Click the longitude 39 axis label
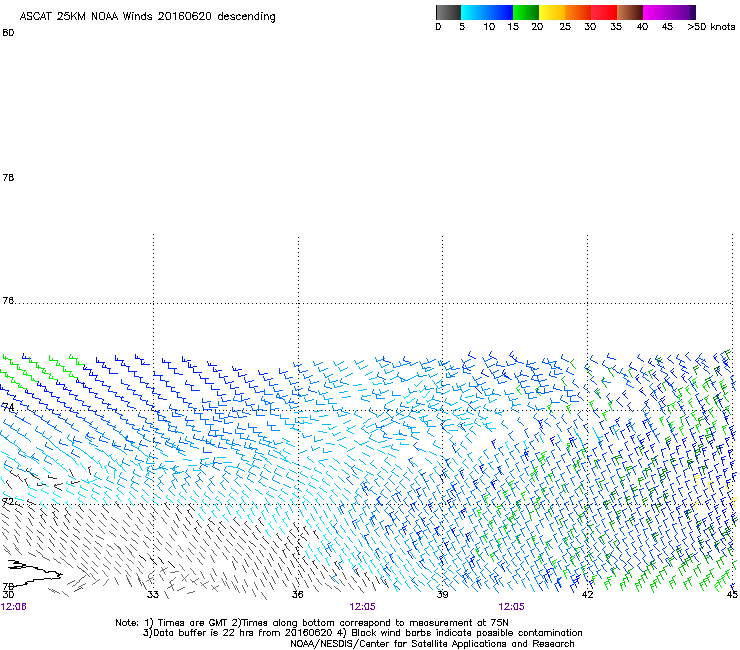This screenshot has height=650, width=740. point(442,594)
